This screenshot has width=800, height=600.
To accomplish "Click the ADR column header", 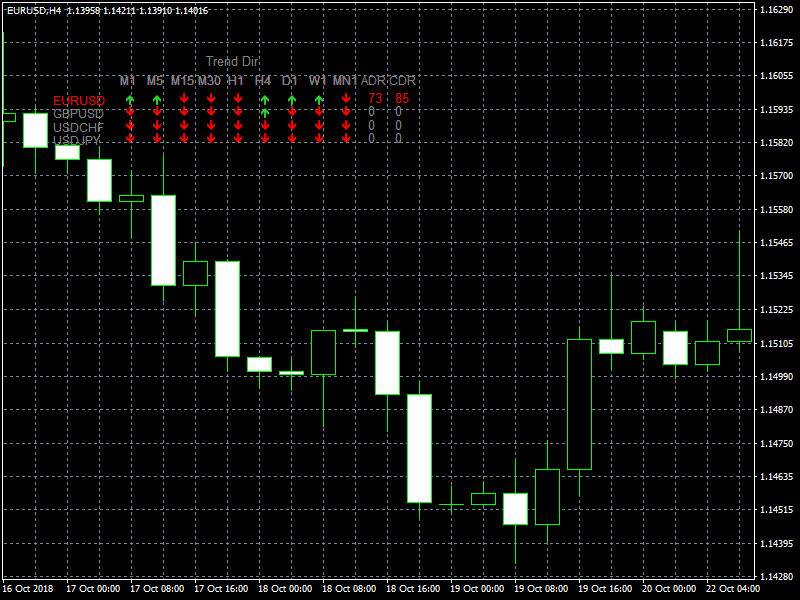I will tap(373, 81).
